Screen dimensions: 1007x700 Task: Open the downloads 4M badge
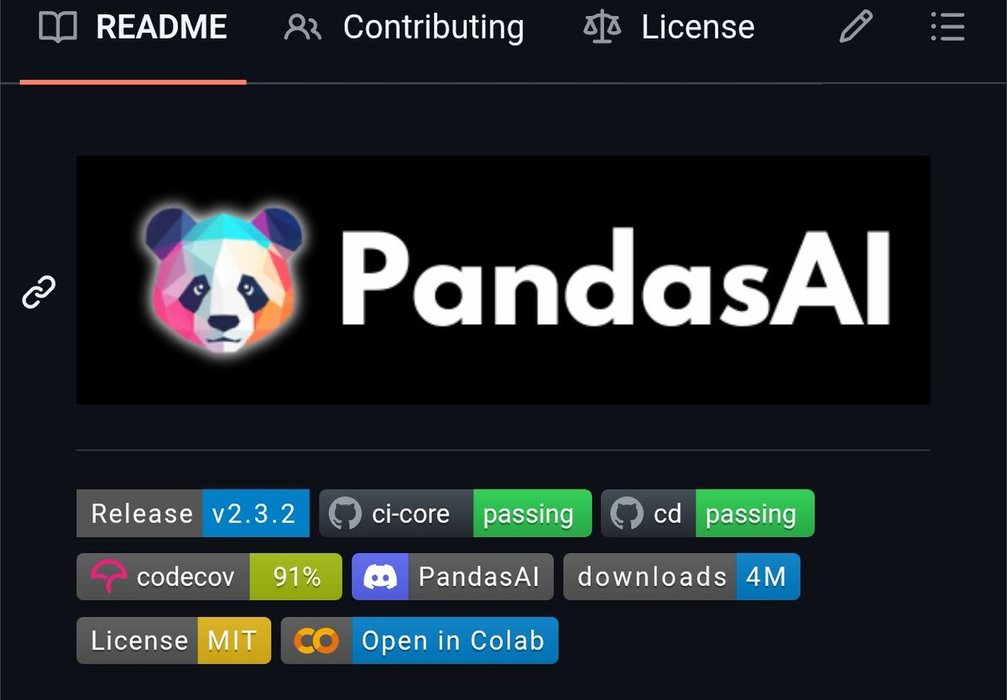tap(681, 577)
